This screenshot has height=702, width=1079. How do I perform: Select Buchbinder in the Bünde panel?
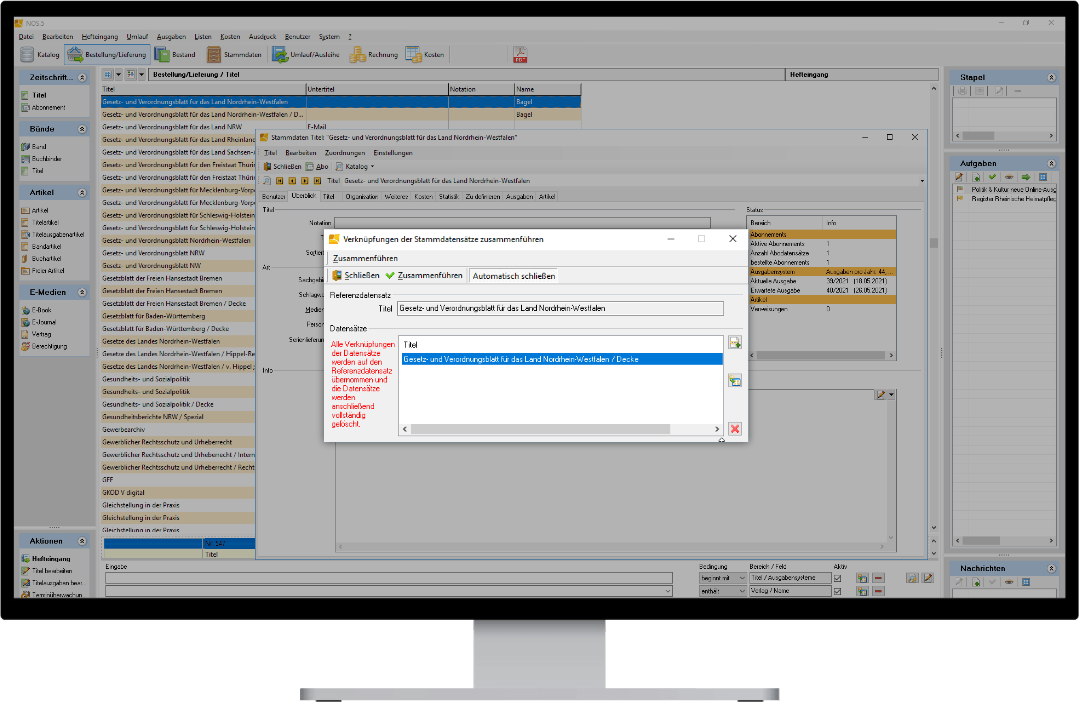[41, 158]
